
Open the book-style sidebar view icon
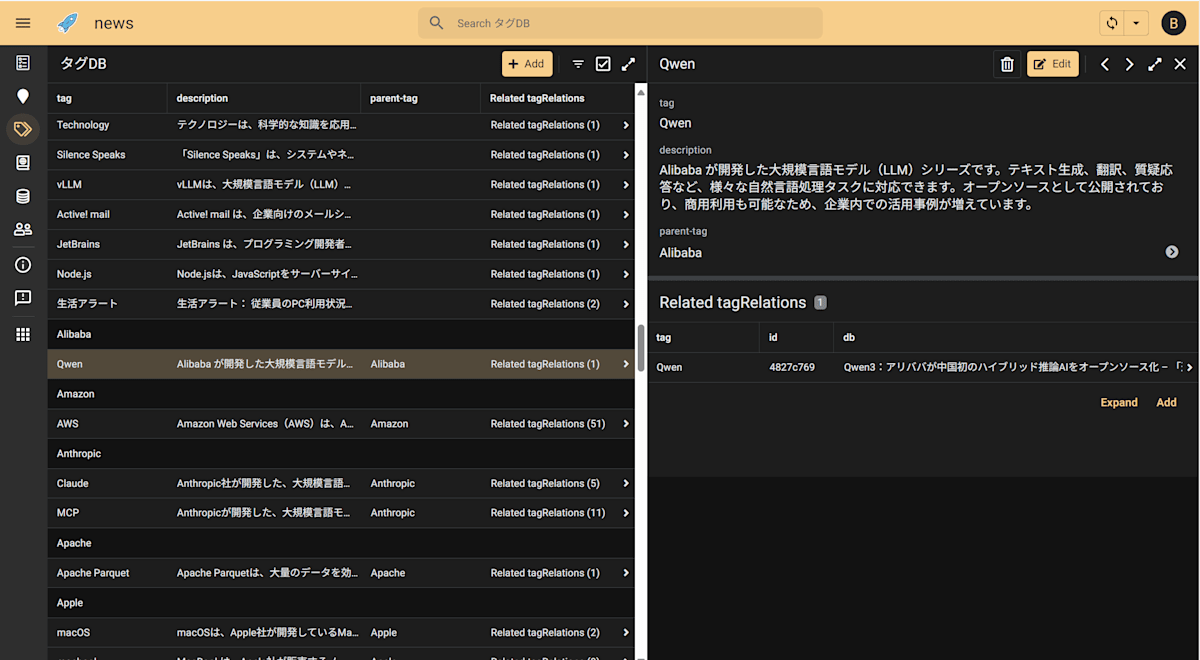pyautogui.click(x=23, y=162)
